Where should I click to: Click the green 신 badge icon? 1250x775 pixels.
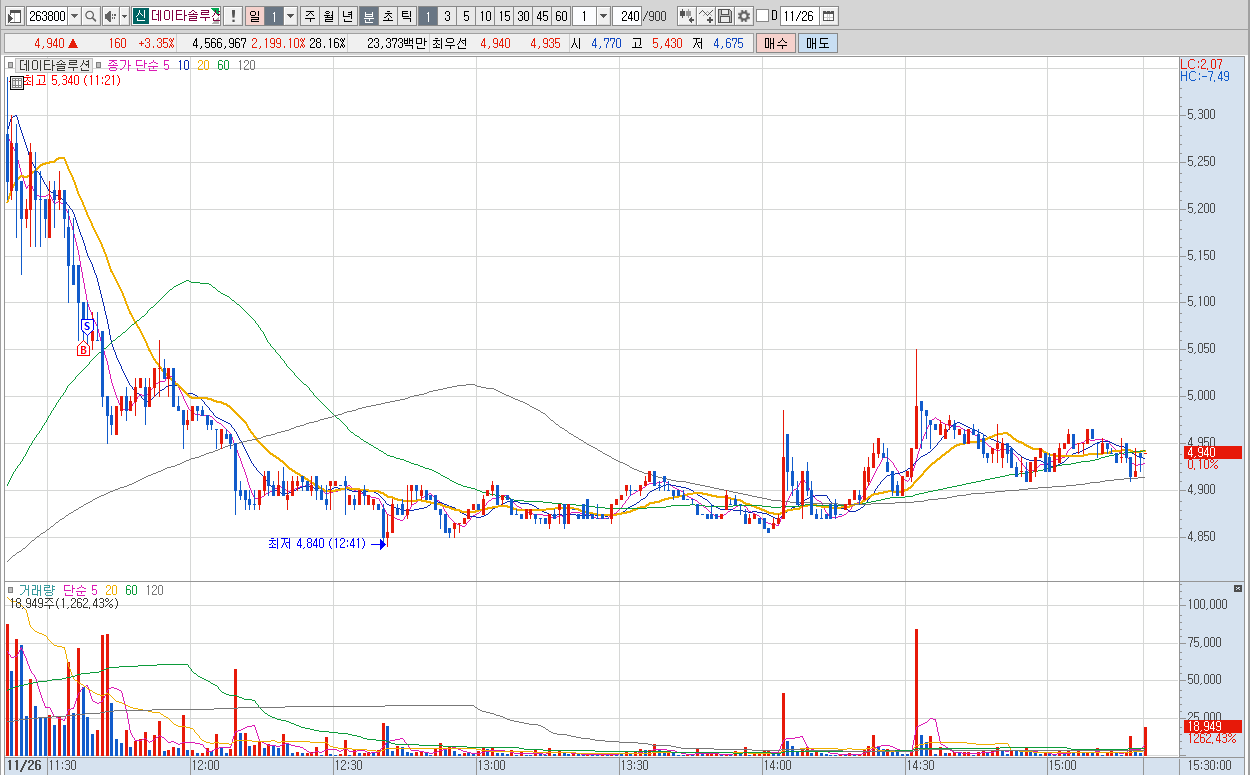pyautogui.click(x=140, y=16)
